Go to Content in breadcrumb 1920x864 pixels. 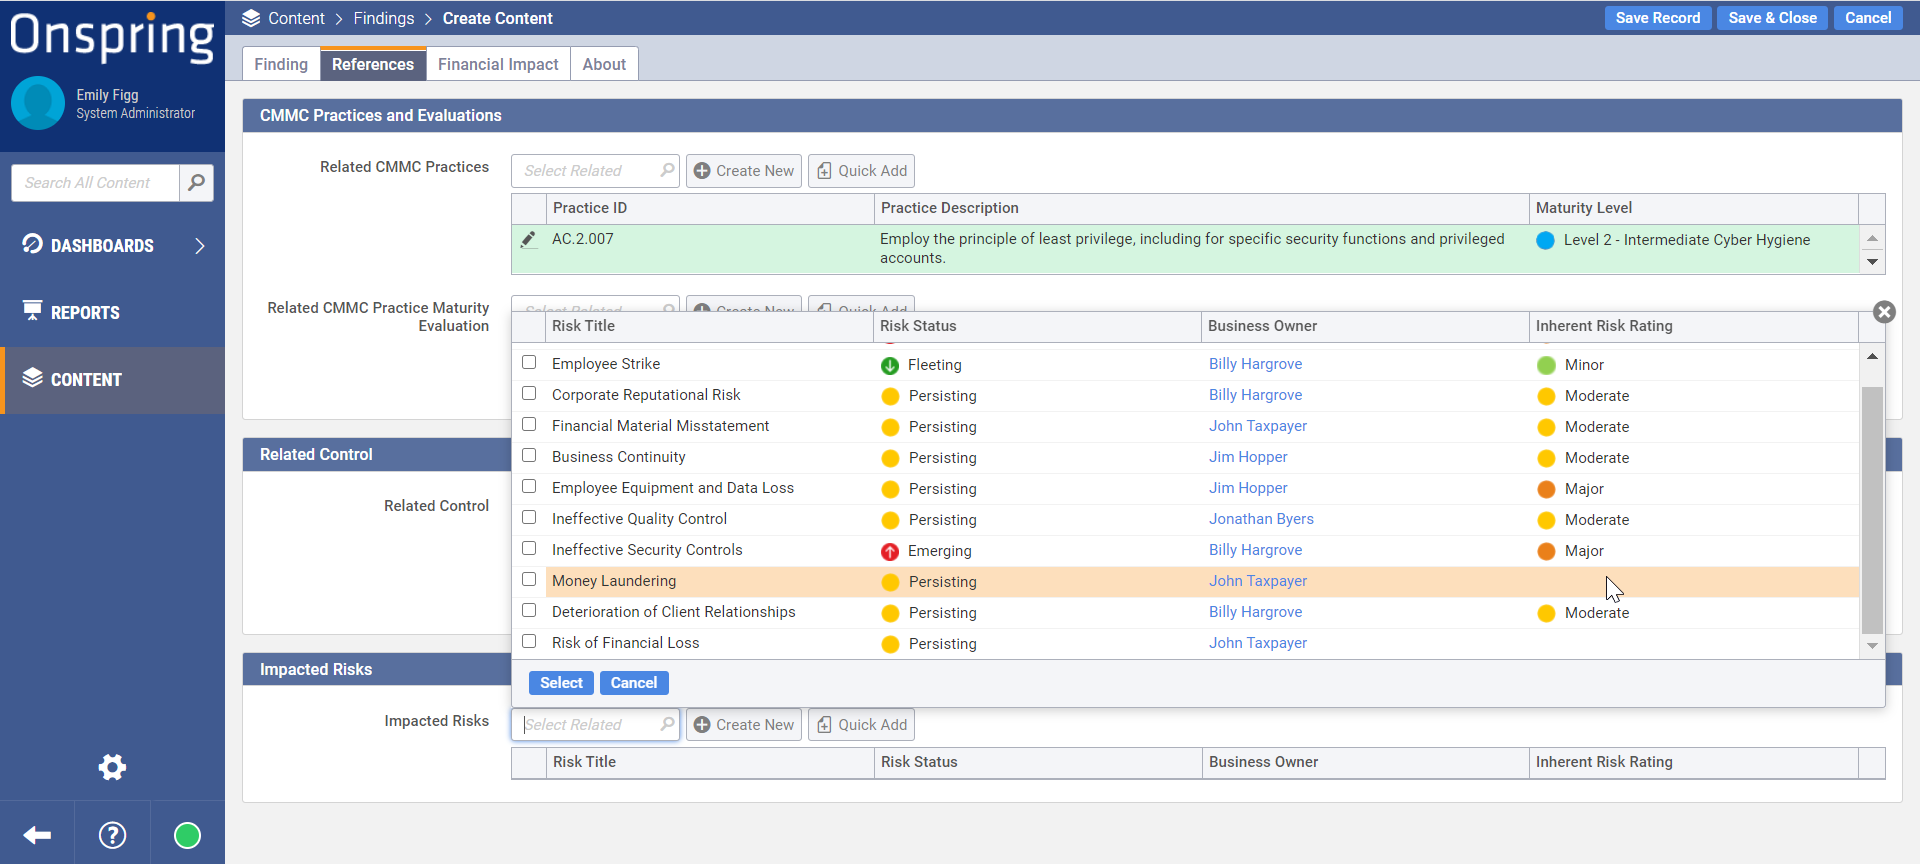click(x=296, y=18)
